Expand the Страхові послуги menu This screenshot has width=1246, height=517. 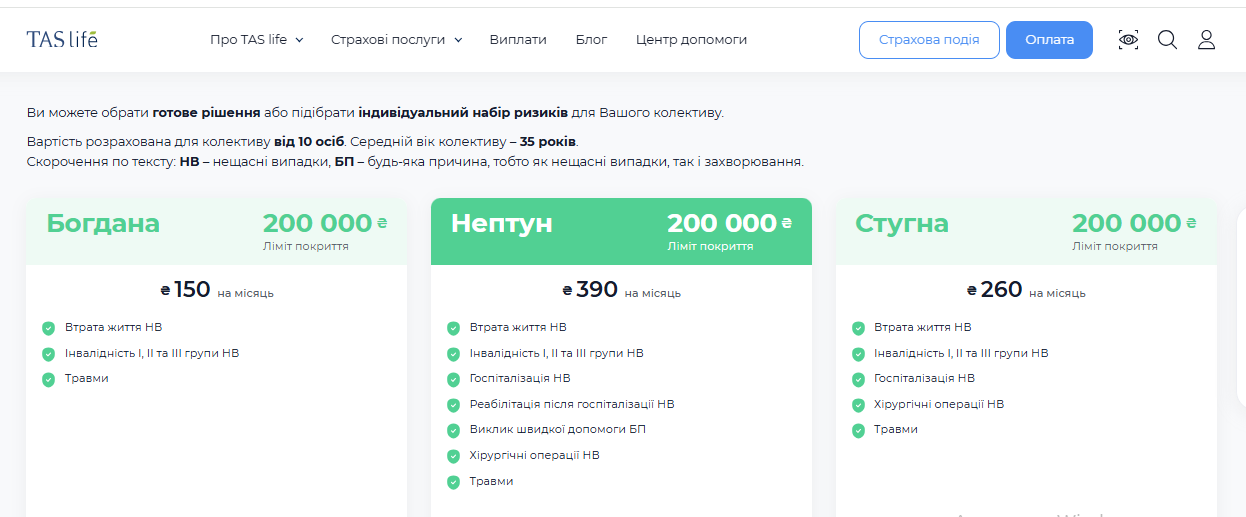click(397, 40)
